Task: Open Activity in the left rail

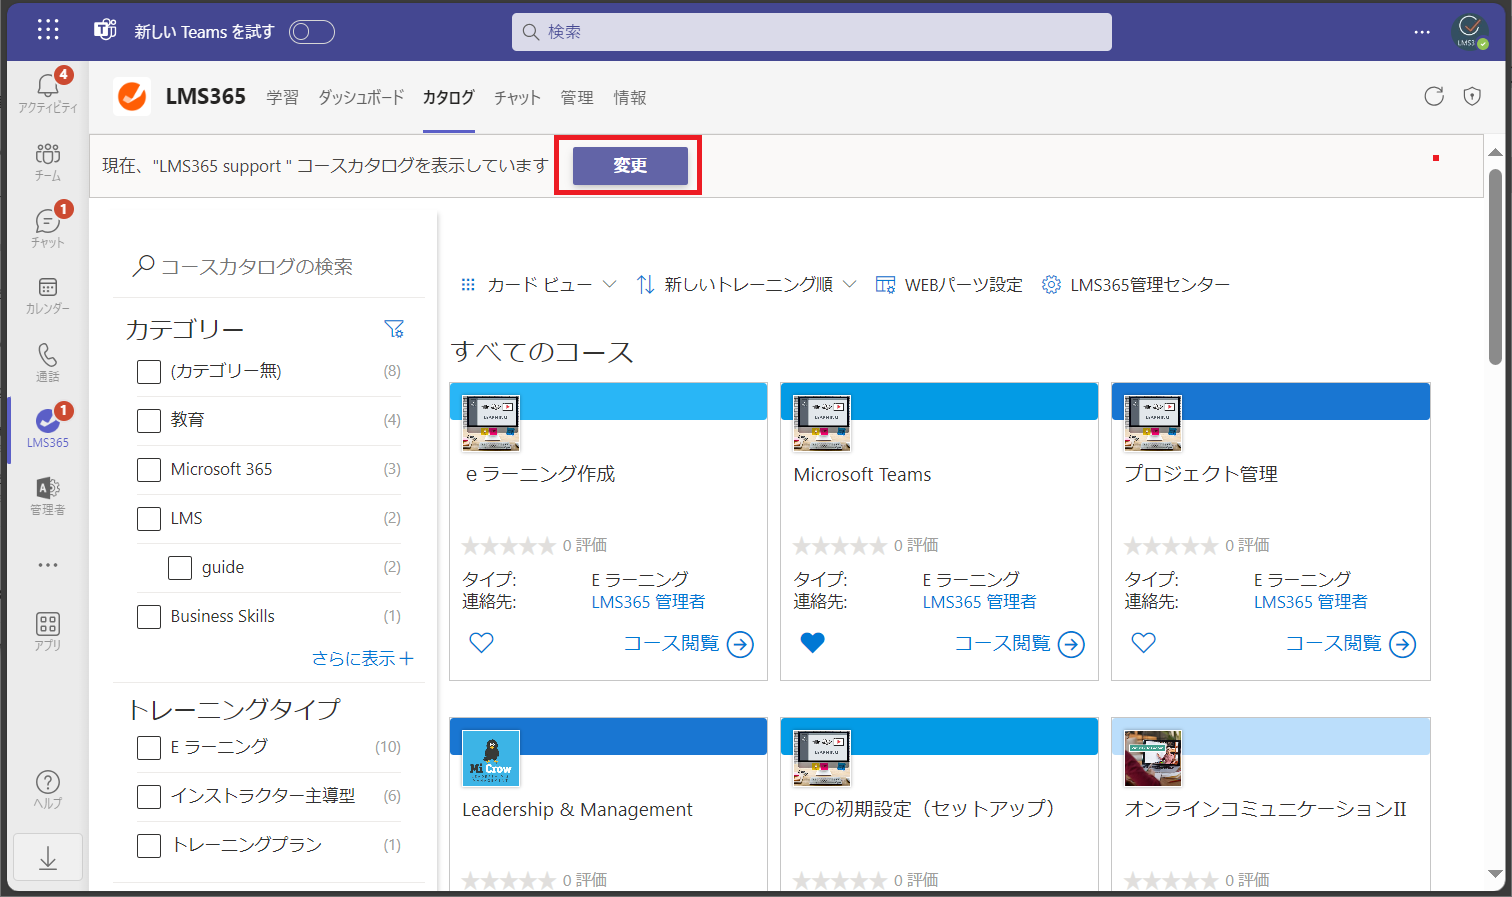Action: [x=48, y=92]
